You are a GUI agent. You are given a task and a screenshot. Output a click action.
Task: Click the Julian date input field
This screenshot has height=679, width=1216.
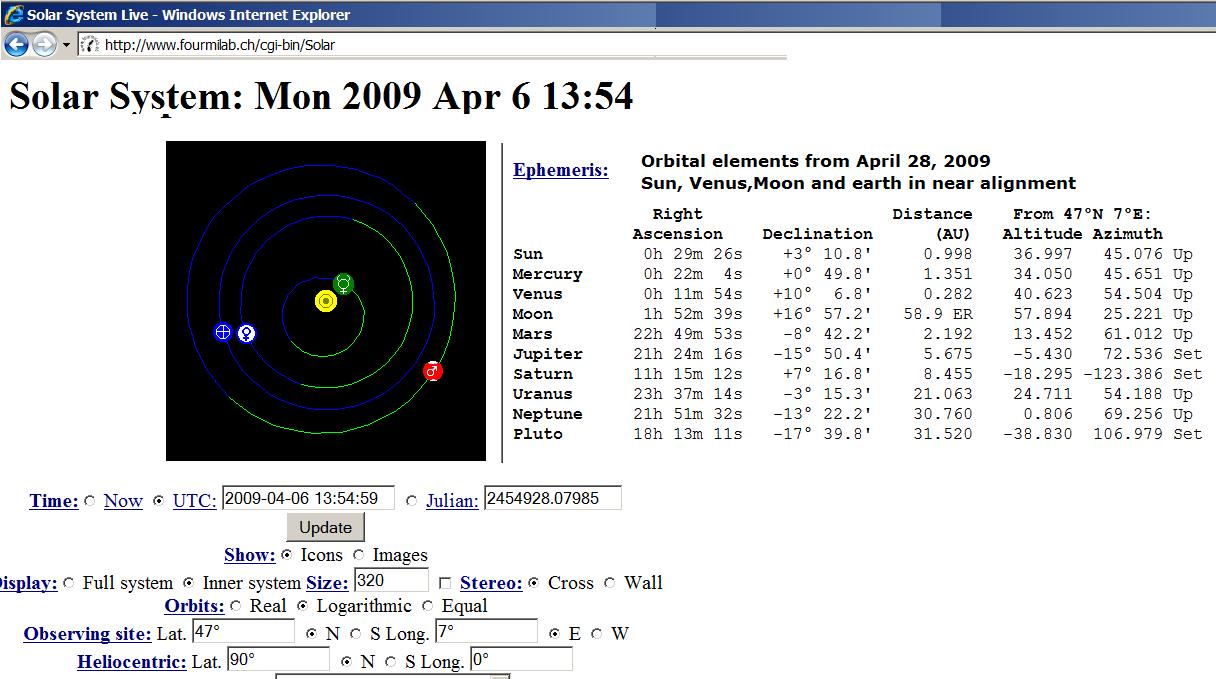(x=553, y=498)
